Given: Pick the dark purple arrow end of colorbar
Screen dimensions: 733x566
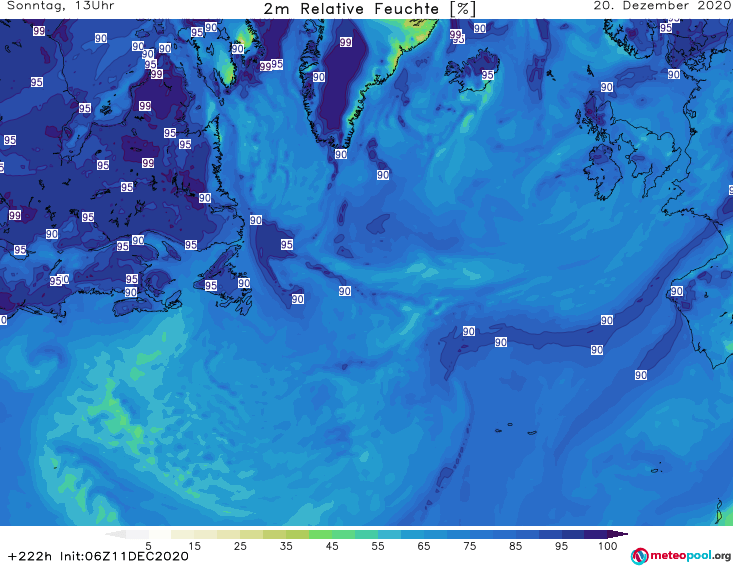Looking at the screenshot, I should tap(618, 534).
